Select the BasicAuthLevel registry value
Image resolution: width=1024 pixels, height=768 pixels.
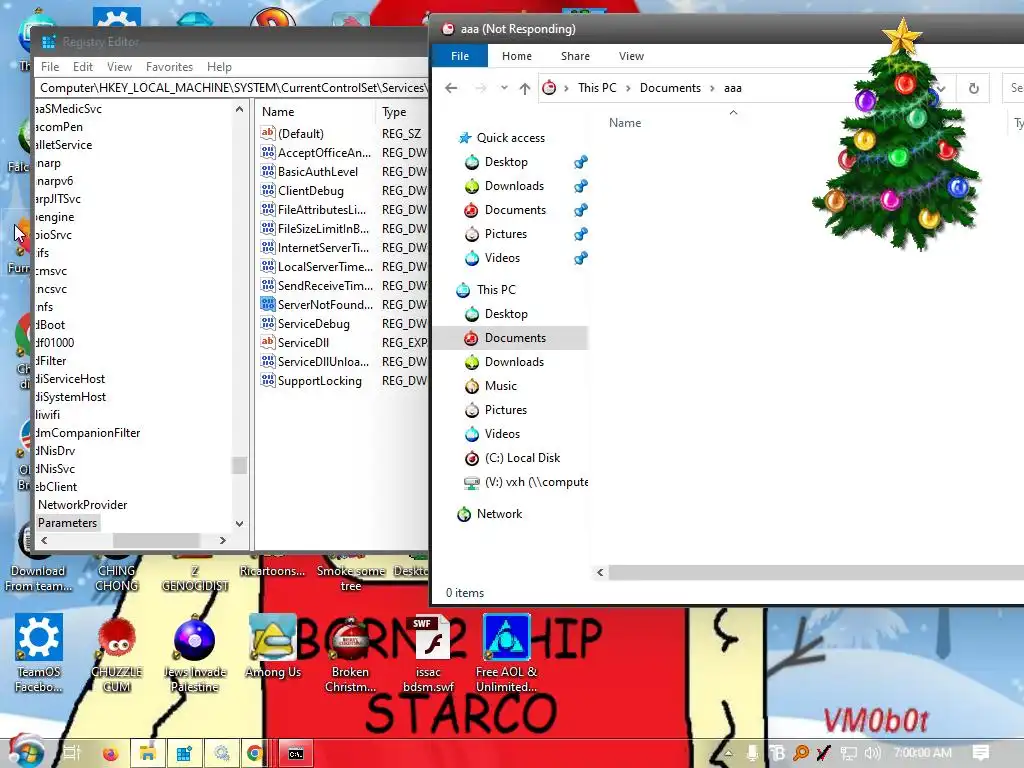click(x=317, y=172)
